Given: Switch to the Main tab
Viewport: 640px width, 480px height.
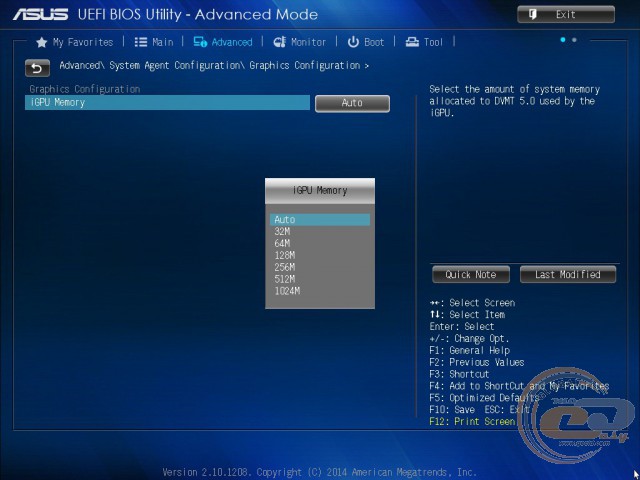Looking at the screenshot, I should [x=162, y=42].
